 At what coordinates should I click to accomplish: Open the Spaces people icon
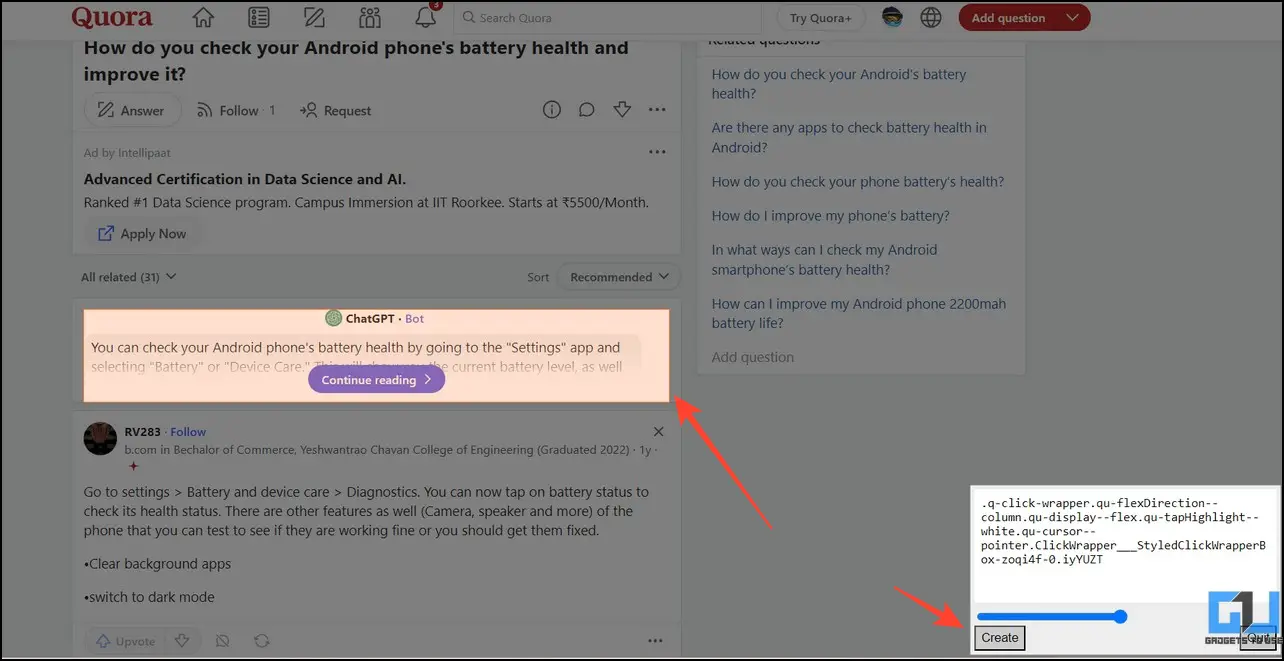coord(370,18)
